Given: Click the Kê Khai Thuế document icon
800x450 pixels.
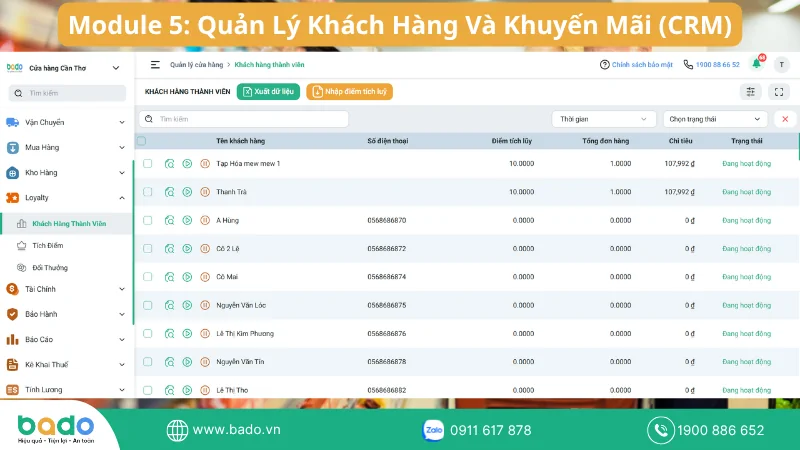Looking at the screenshot, I should [x=12, y=364].
